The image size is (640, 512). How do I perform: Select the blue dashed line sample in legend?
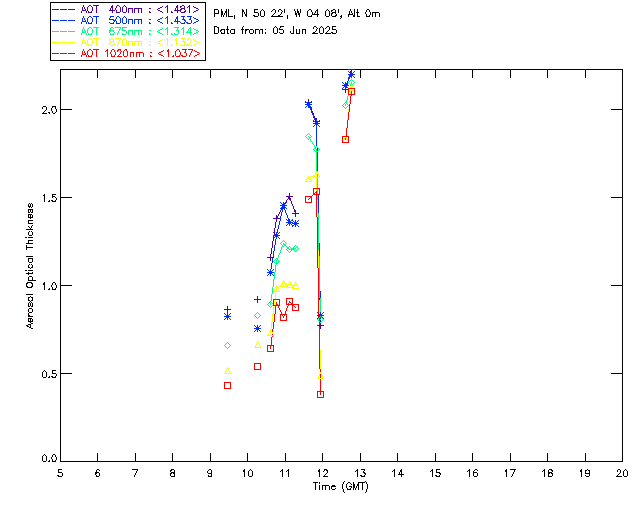[x=64, y=21]
